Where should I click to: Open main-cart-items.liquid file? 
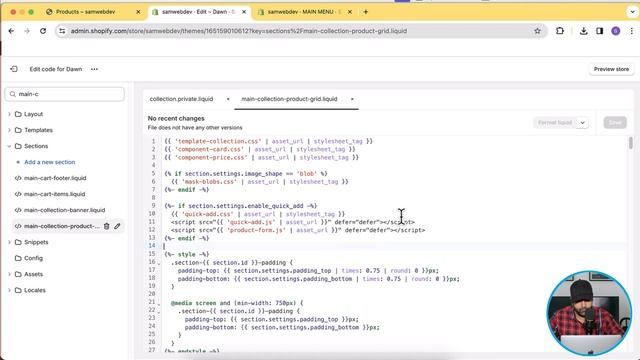[54, 194]
